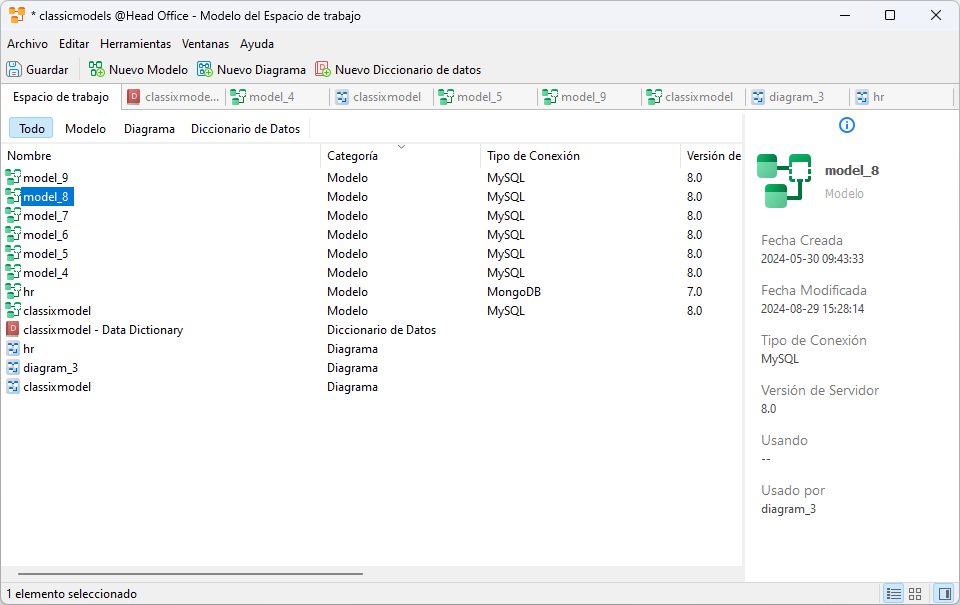Open the diagram_3 tab
Image resolution: width=960 pixels, height=605 pixels.
(797, 97)
